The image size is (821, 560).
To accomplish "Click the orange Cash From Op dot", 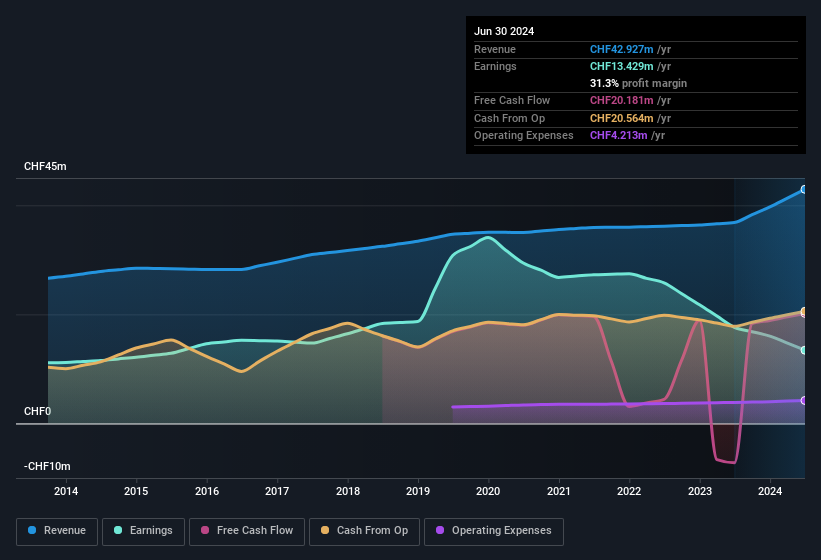I will (325, 531).
